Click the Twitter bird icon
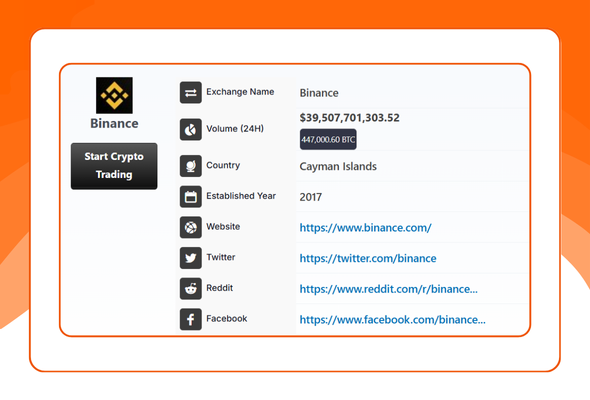Viewport: 590px width, 400px height. (x=190, y=258)
